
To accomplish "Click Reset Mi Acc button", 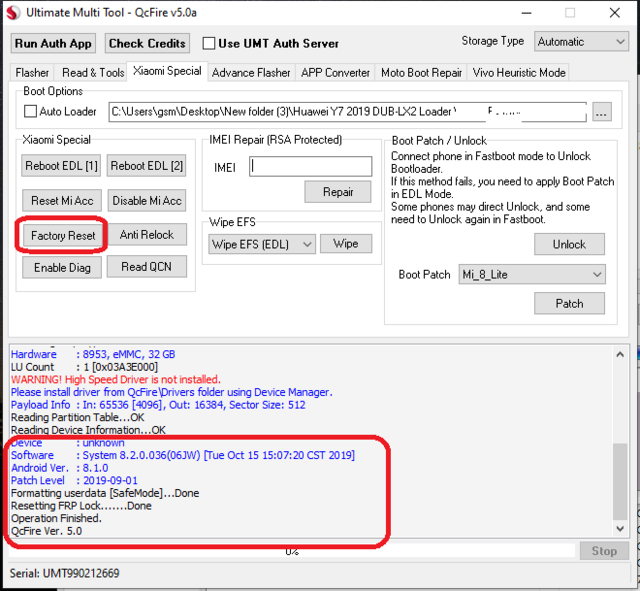I will [x=62, y=200].
